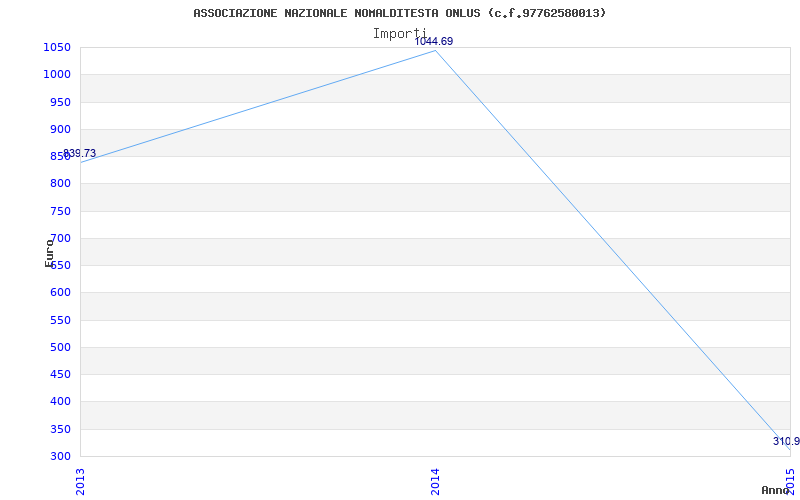Click the Associazione Nazionale Nomalditesta chart title

coord(400,13)
